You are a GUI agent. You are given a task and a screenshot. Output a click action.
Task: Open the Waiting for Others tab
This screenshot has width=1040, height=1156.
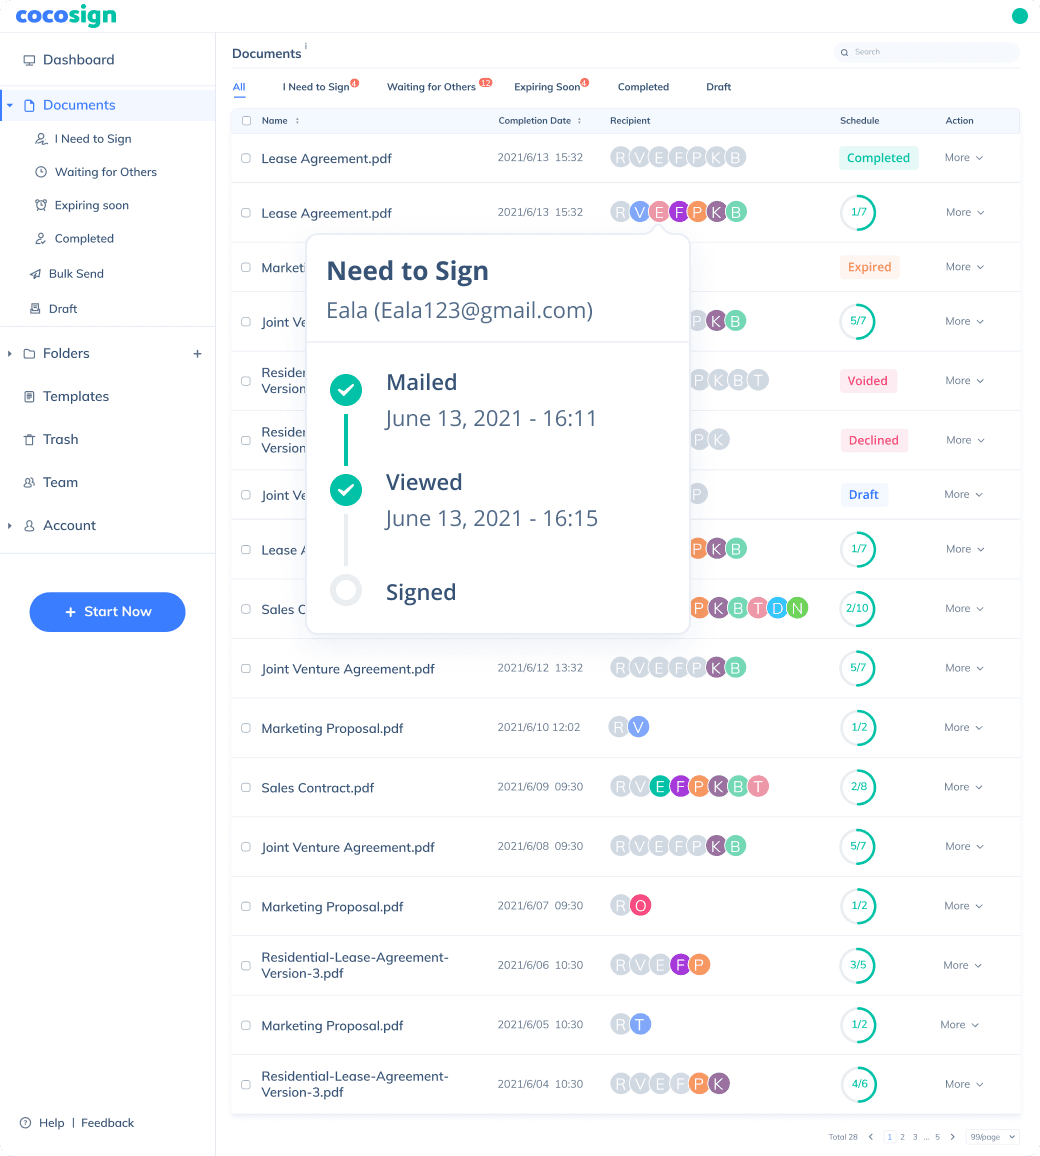point(431,87)
